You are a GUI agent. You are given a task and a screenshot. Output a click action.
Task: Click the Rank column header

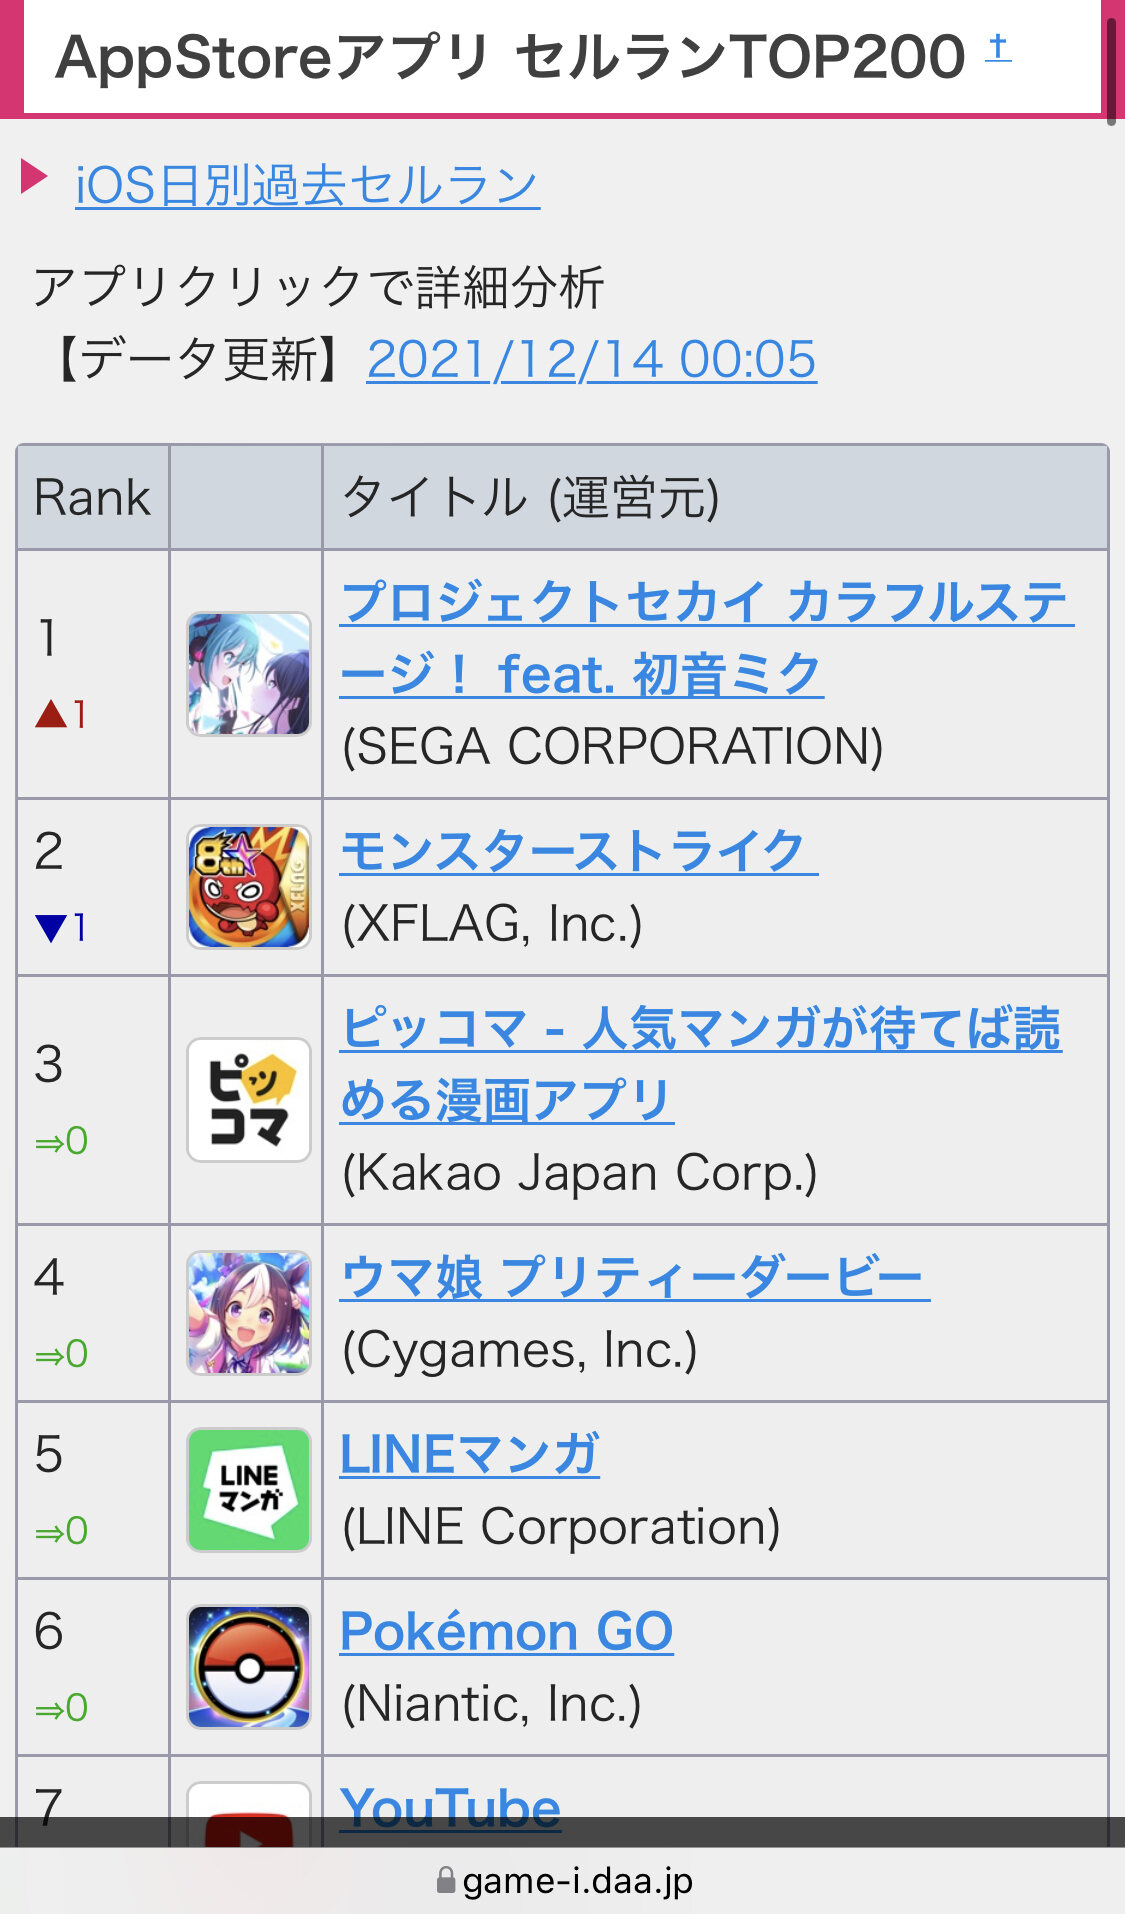(93, 497)
